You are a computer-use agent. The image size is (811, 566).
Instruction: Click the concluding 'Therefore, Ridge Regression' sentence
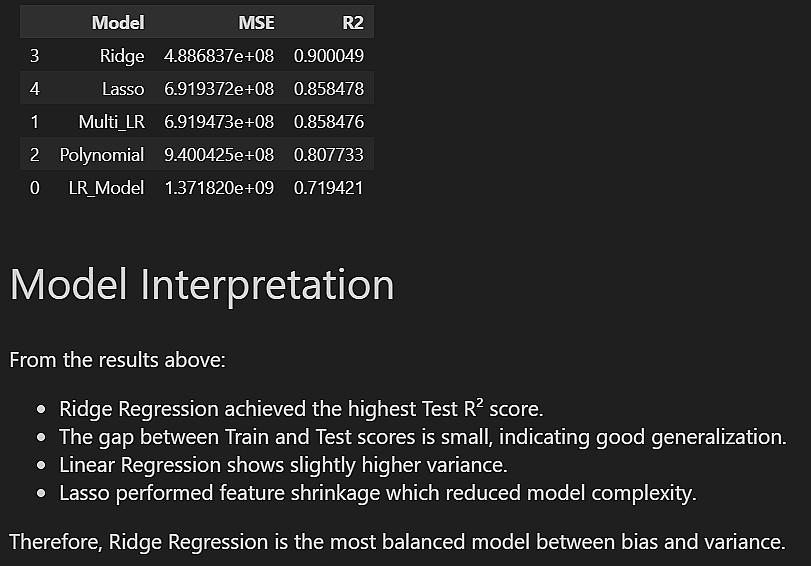(397, 542)
